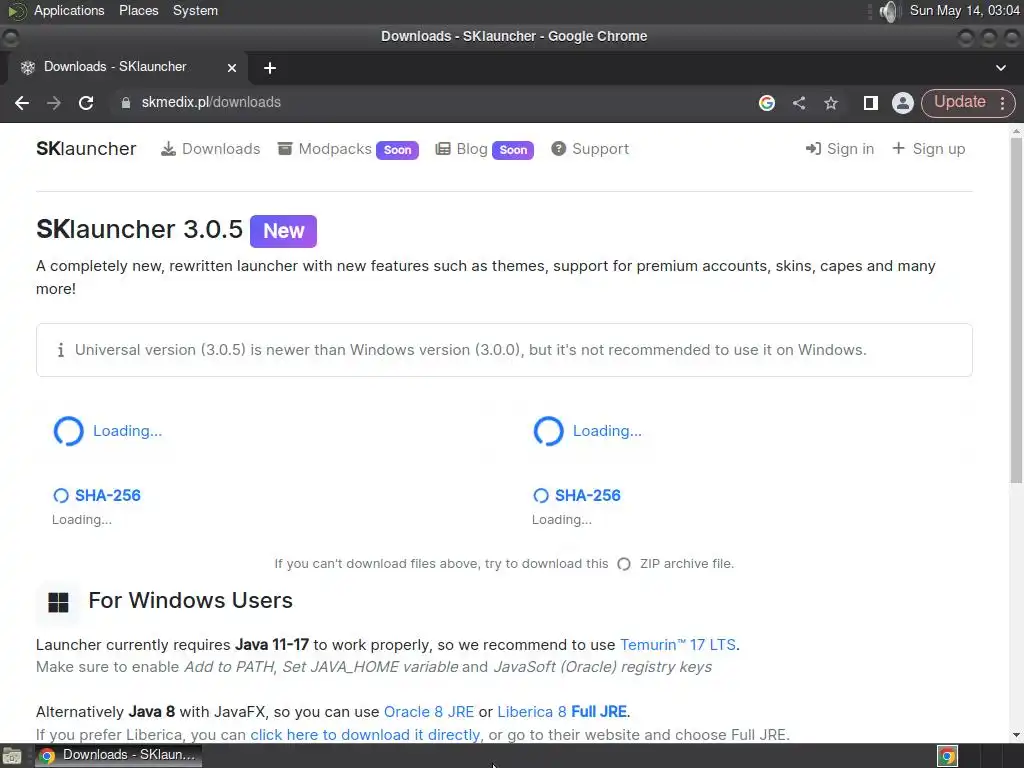The height and width of the screenshot is (768, 1024).
Task: Click the left SHA-256 label
Action: 107,496
